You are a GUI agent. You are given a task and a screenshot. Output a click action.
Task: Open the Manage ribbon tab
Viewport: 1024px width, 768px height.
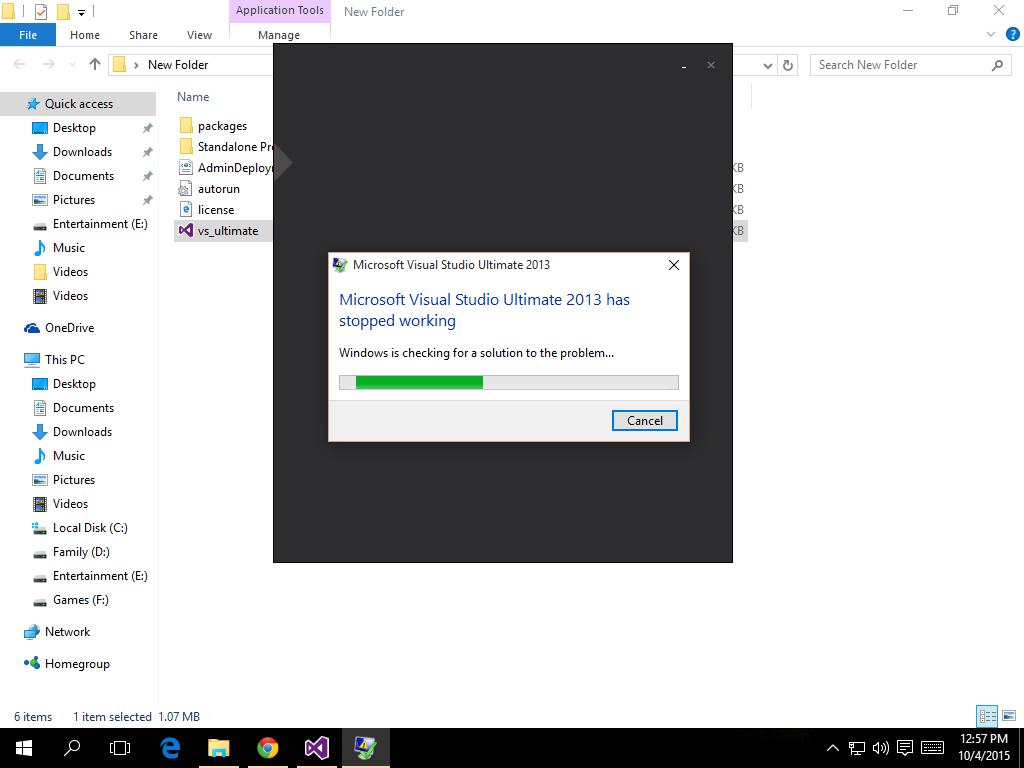[x=279, y=35]
